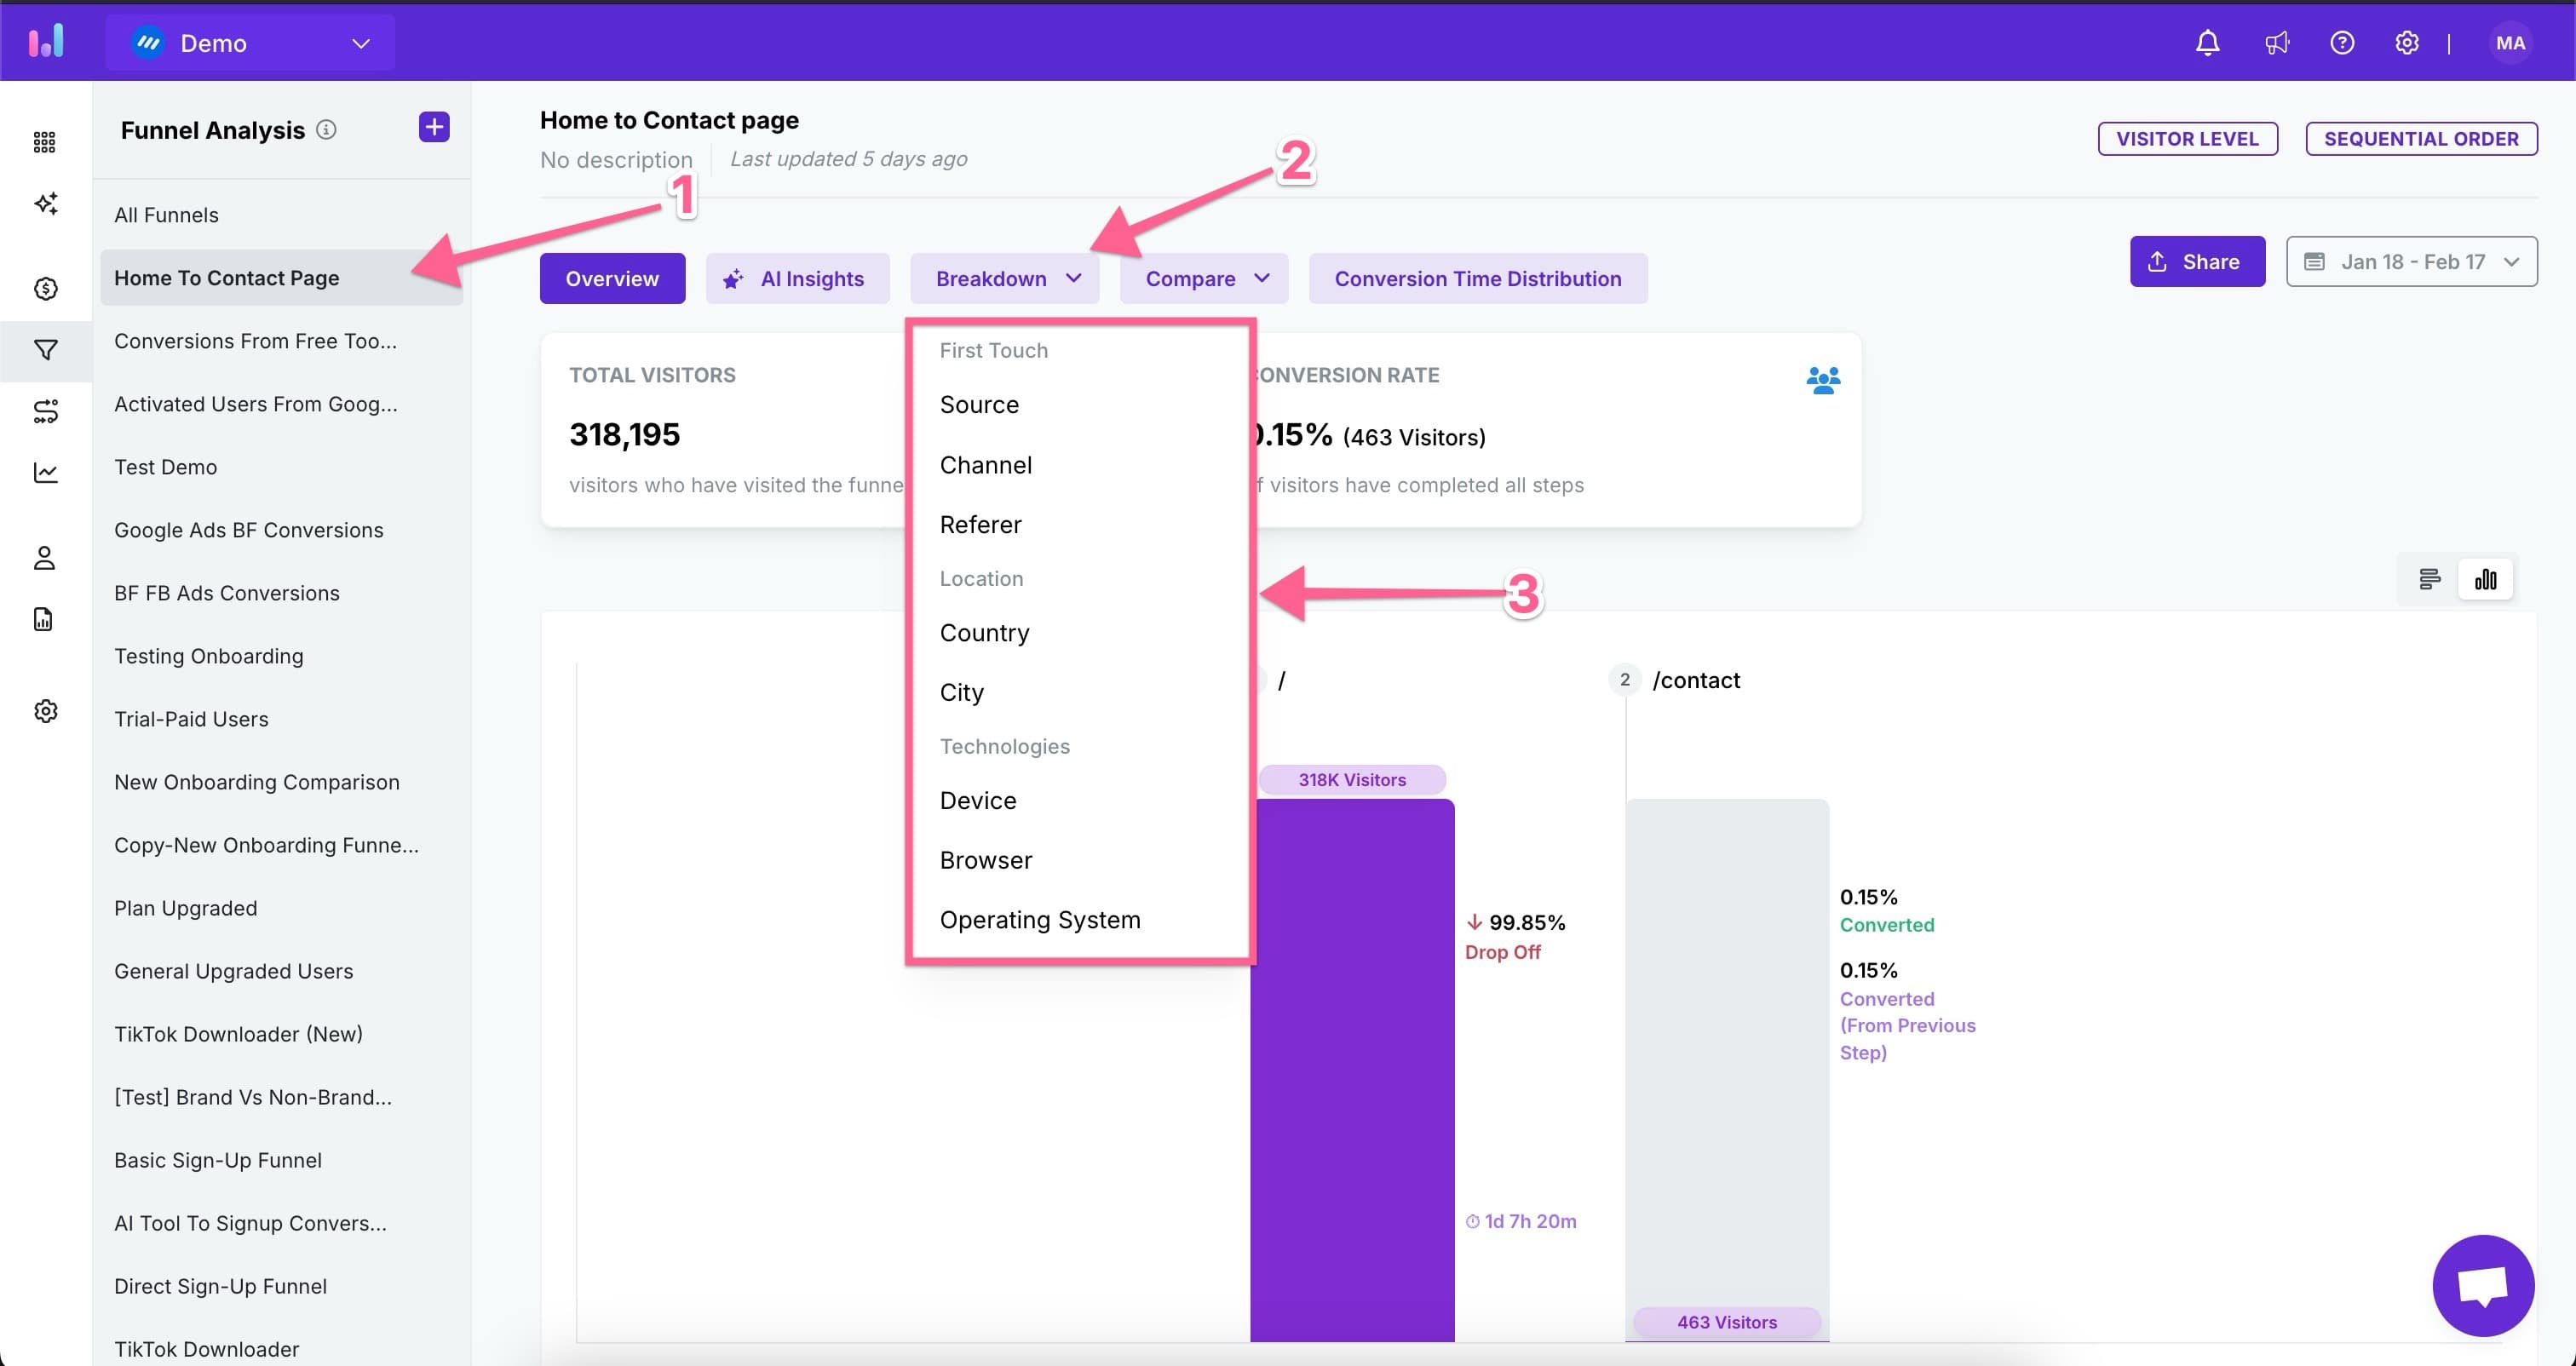The image size is (2576, 1366).
Task: Toggle the VISITOR LEVEL option
Action: (x=2187, y=139)
